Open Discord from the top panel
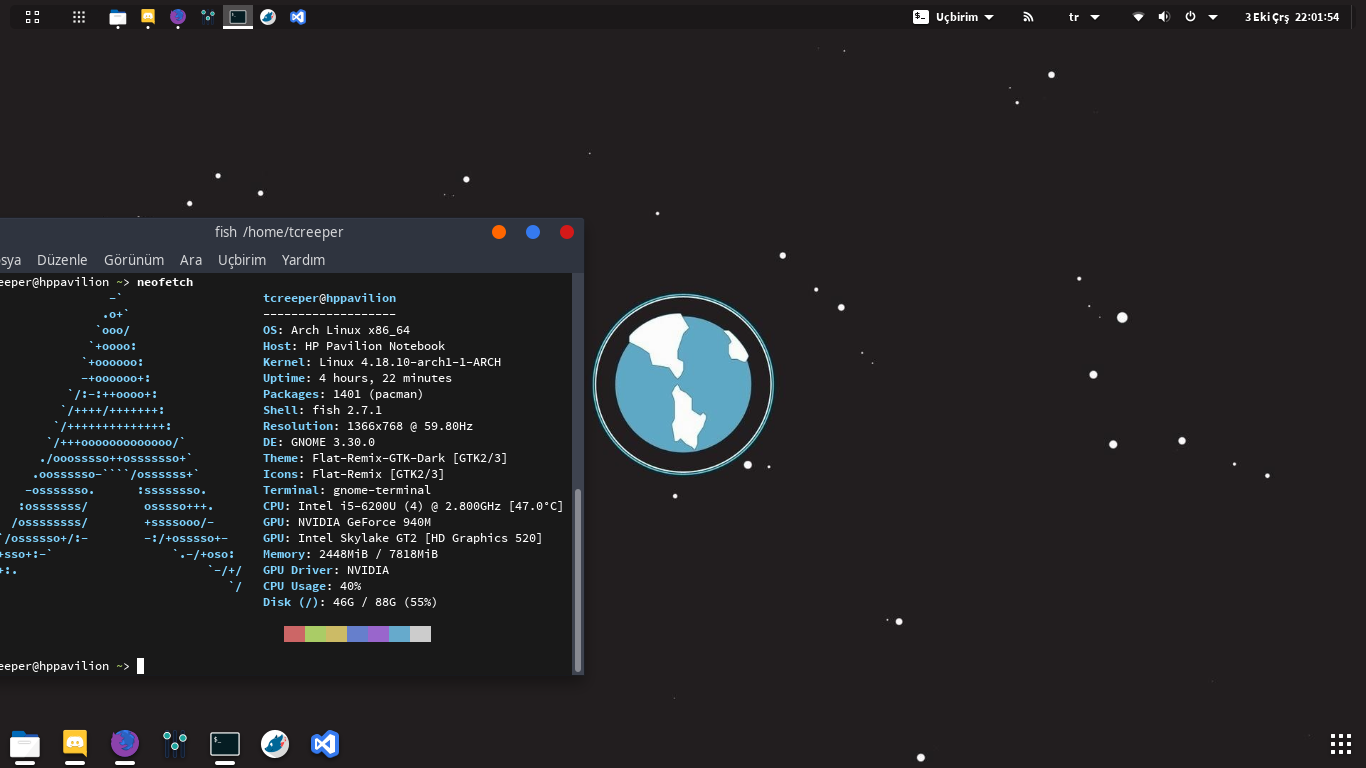The image size is (1366, 768). click(x=148, y=17)
